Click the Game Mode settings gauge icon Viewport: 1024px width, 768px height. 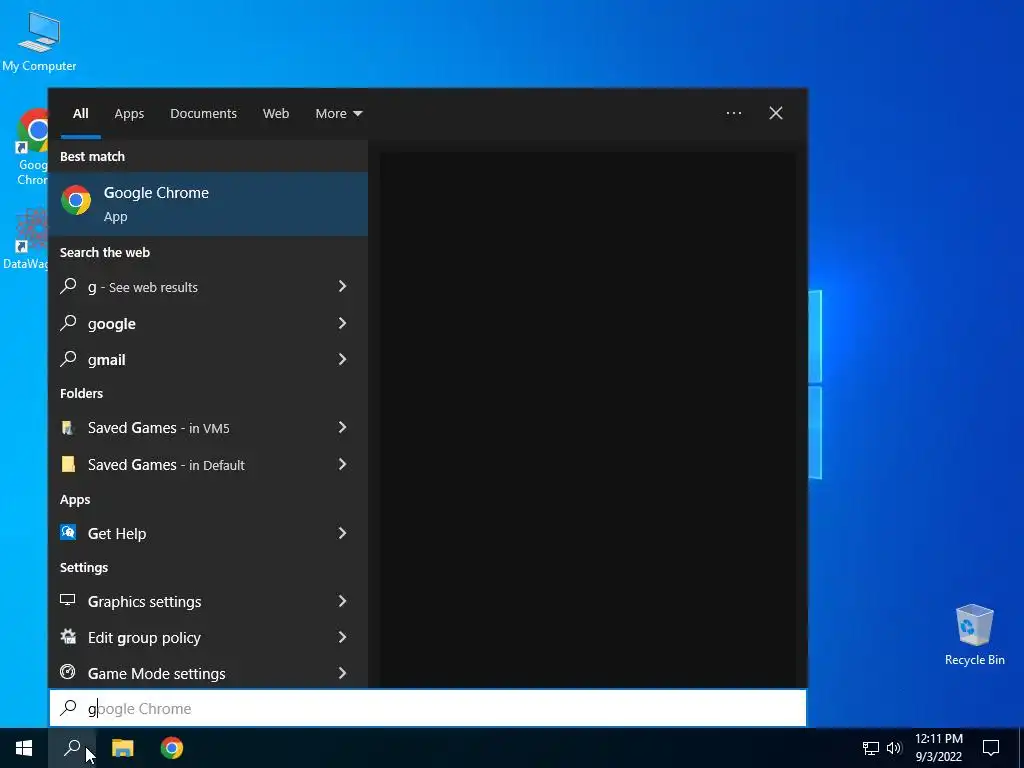68,672
